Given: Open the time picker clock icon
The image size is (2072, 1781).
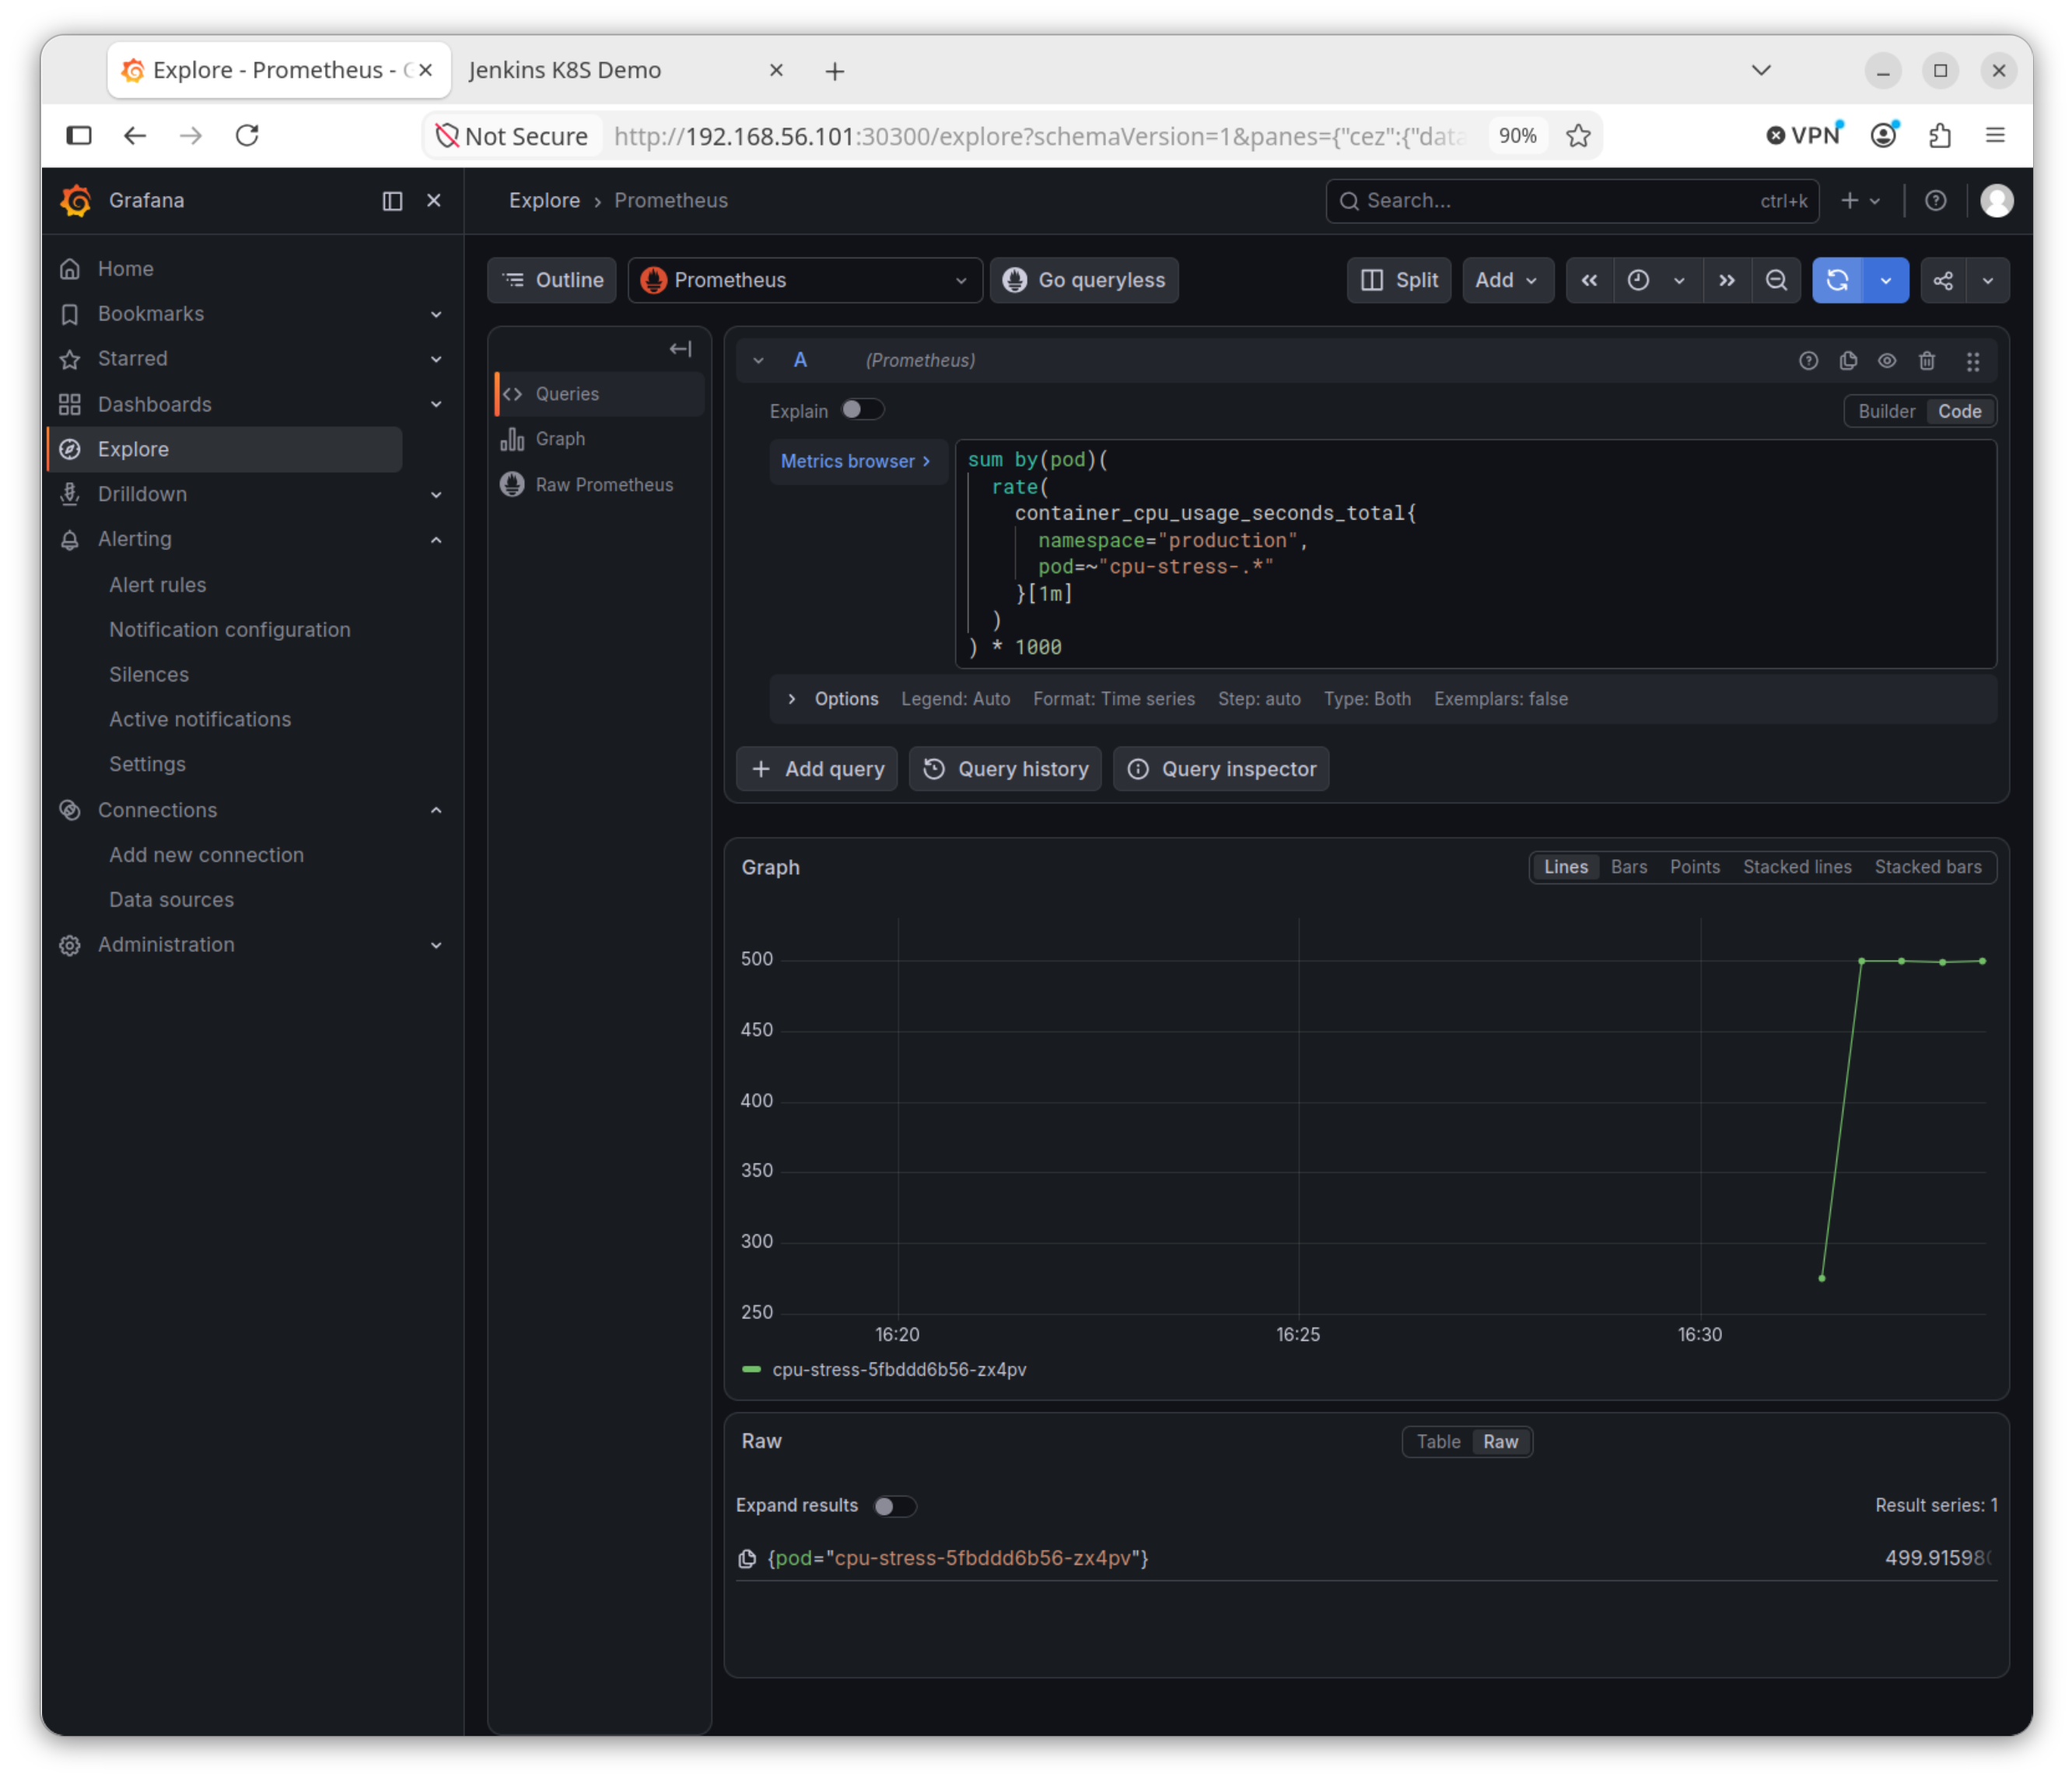Looking at the screenshot, I should coord(1638,280).
